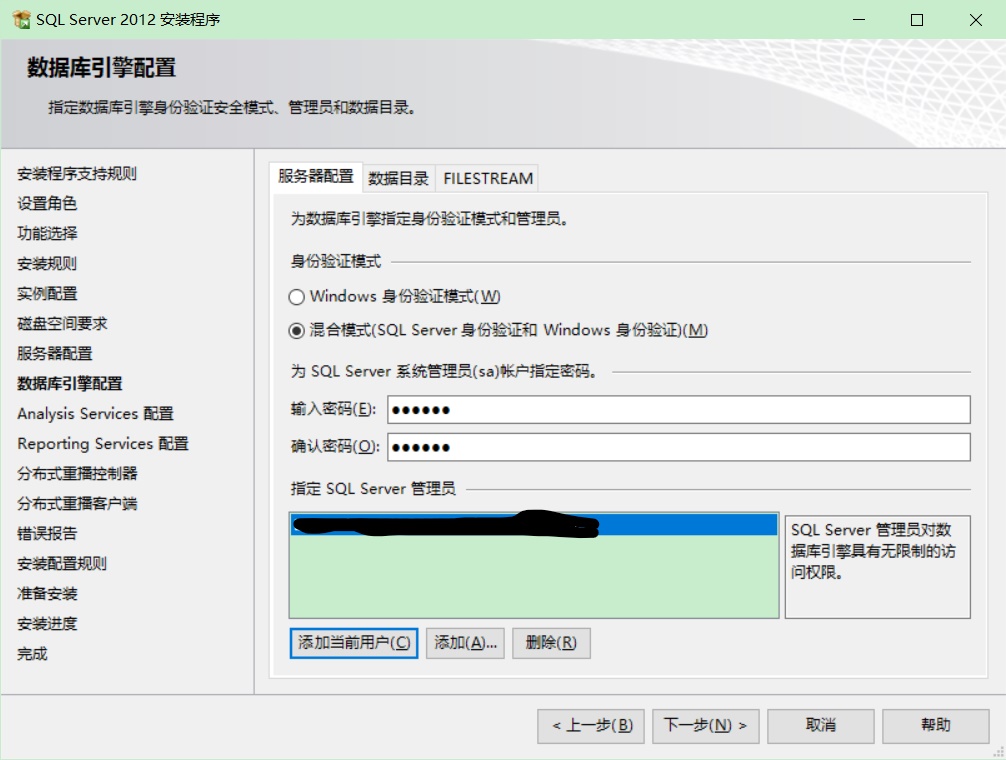This screenshot has height=760, width=1006.
Task: Click 磁盘空间要求 step in sidebar
Action: [62, 324]
